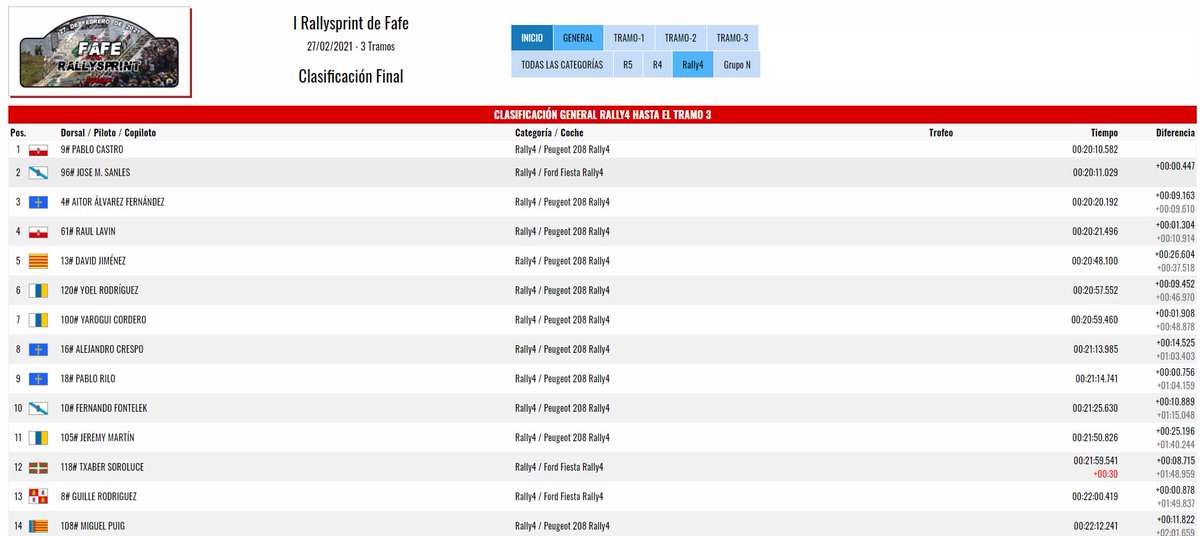The image size is (1200, 536).
Task: Click difference +00:00.447 for Sanles
Action: [x=1174, y=167]
